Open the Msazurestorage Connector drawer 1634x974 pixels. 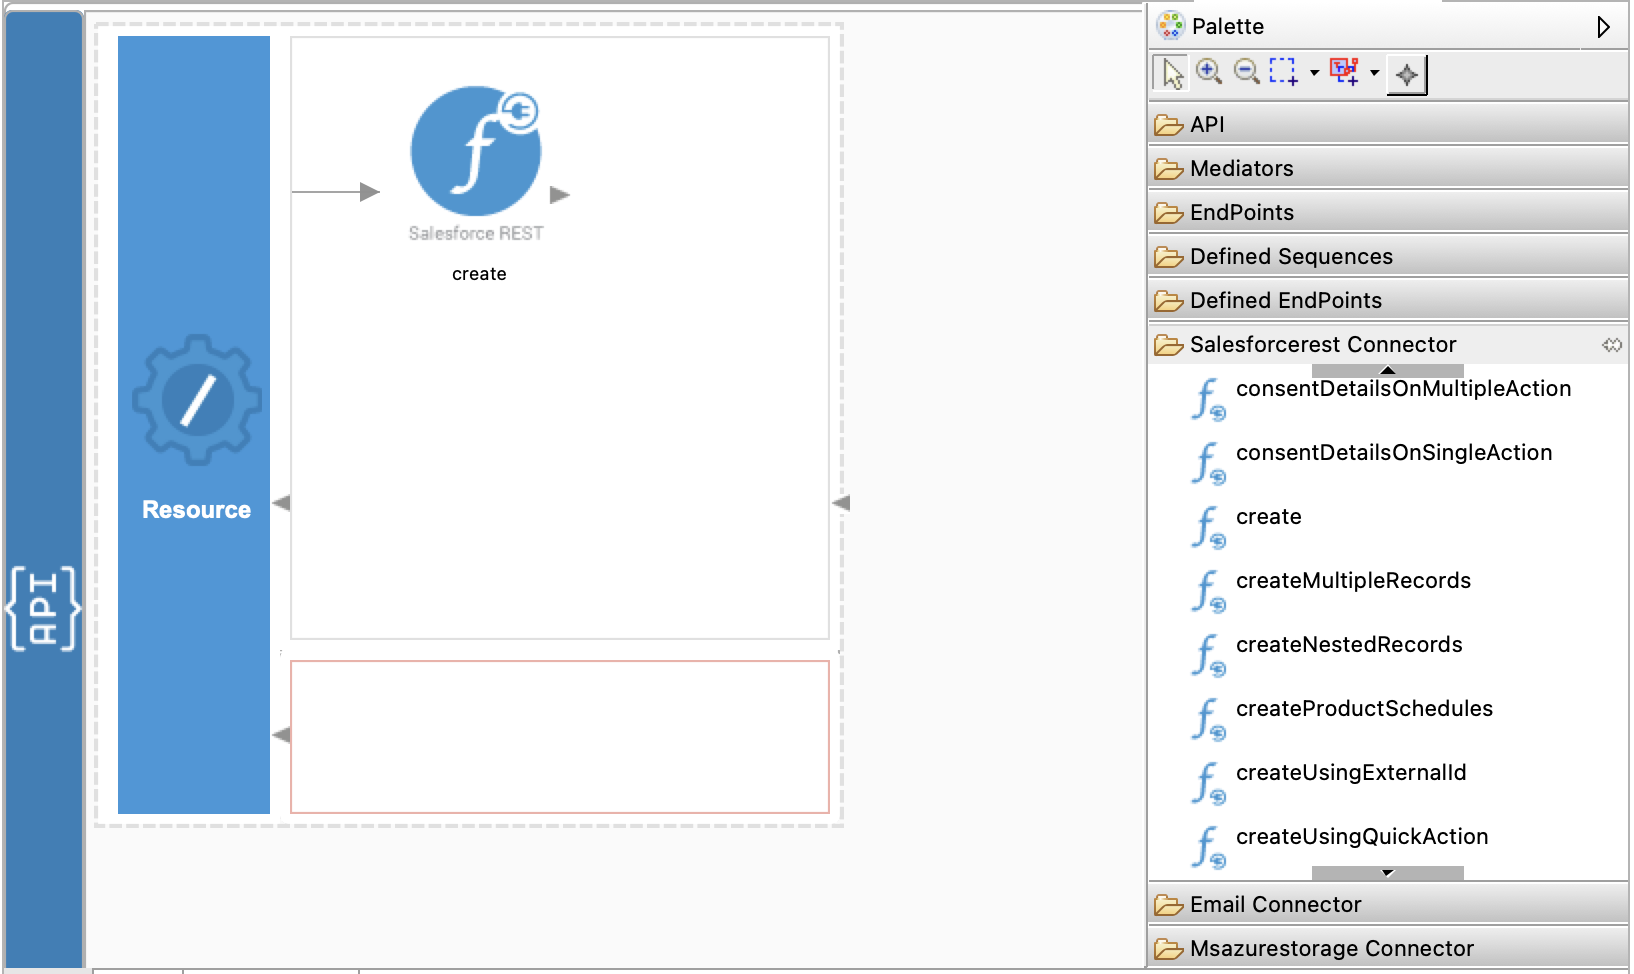click(x=1388, y=948)
